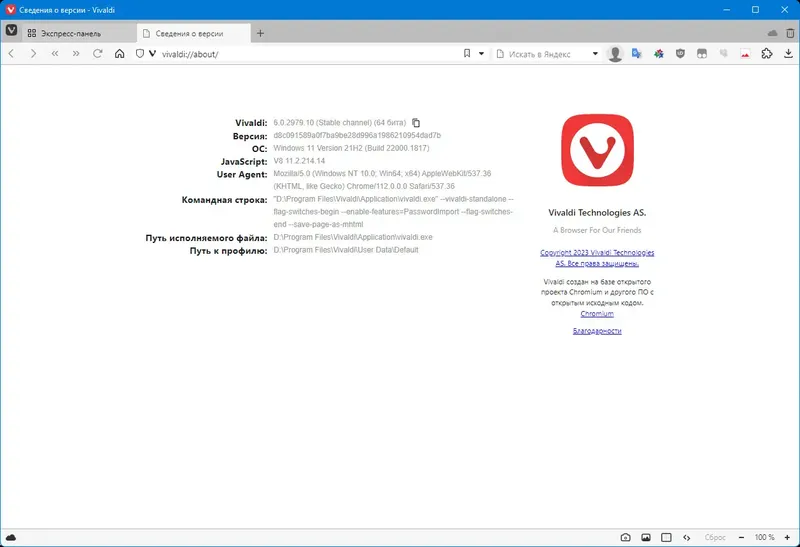800x547 pixels.
Task: Click the Fast Forward button
Action: click(x=76, y=54)
